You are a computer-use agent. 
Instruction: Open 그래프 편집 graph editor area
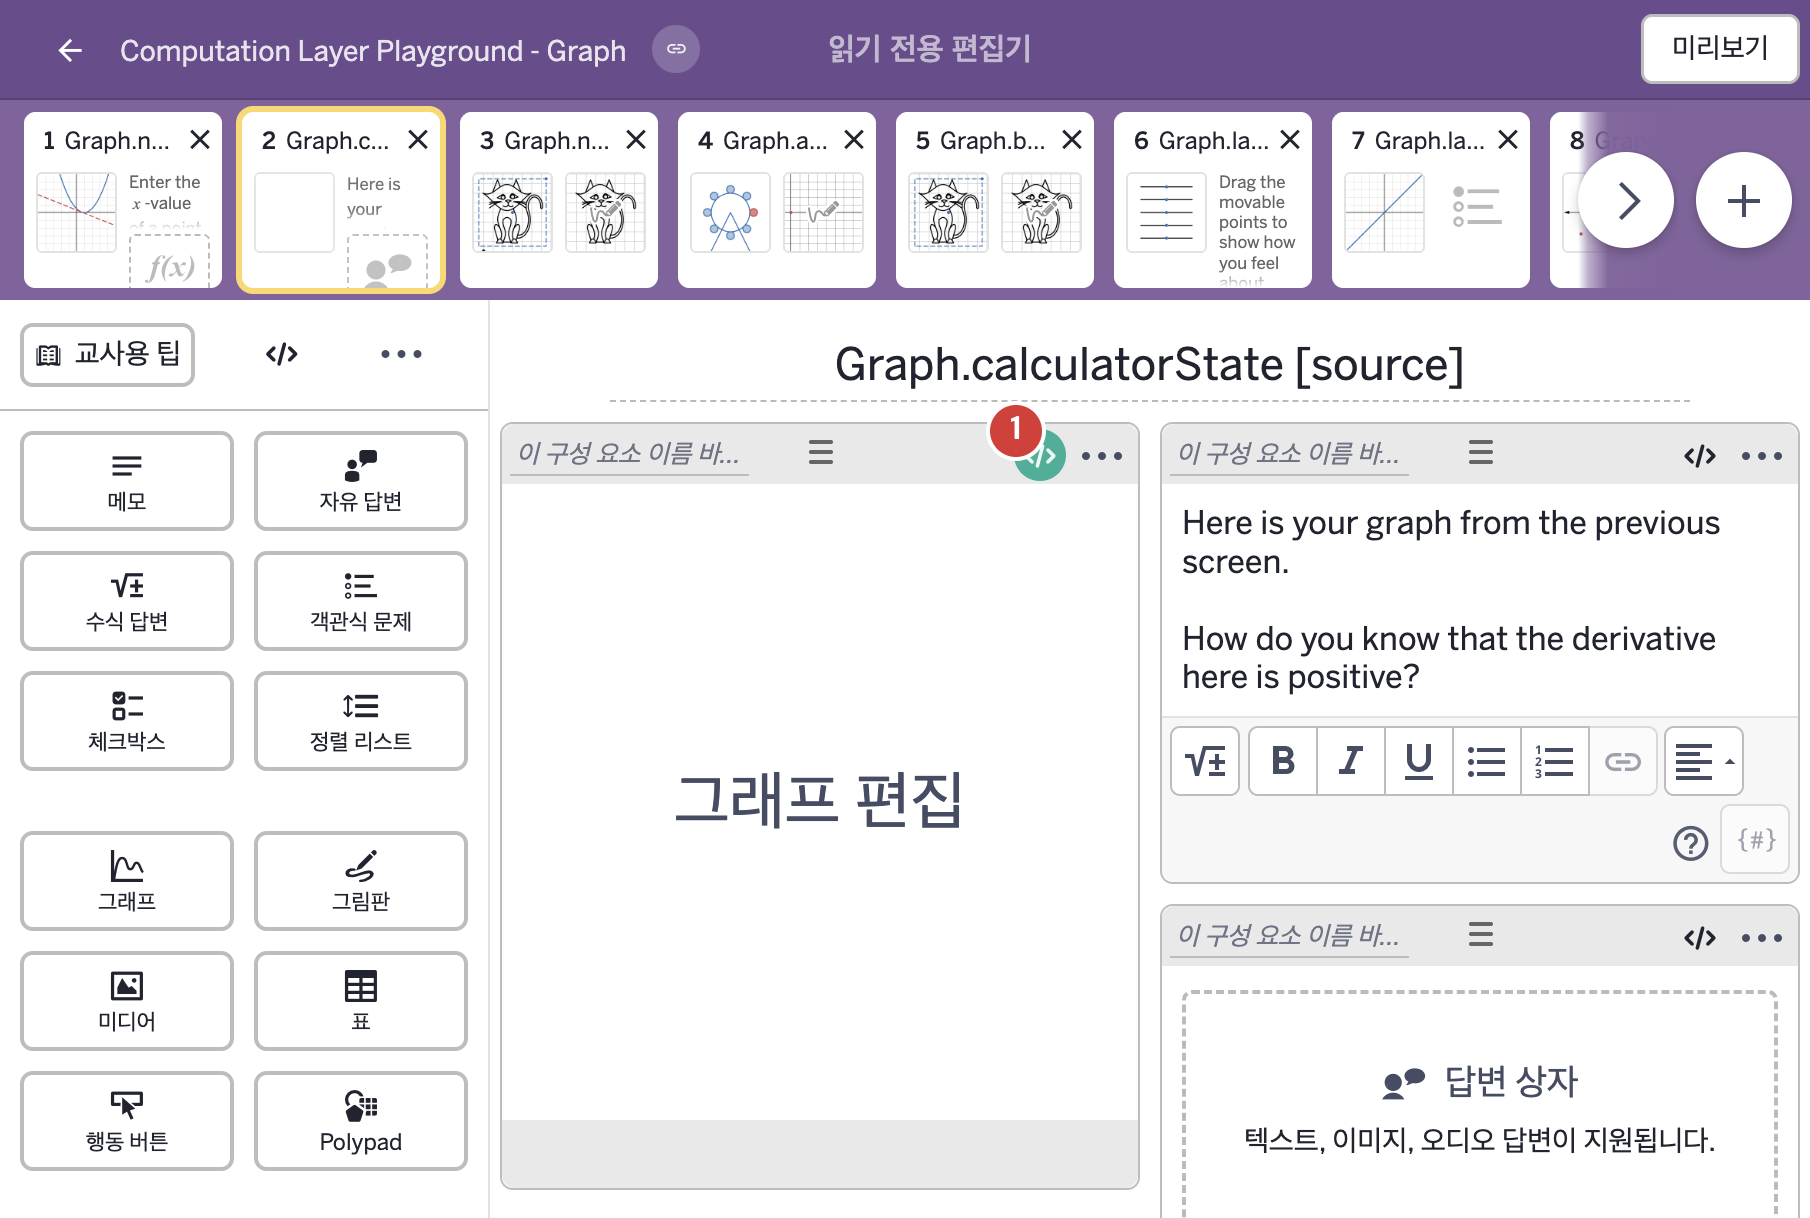(x=820, y=801)
